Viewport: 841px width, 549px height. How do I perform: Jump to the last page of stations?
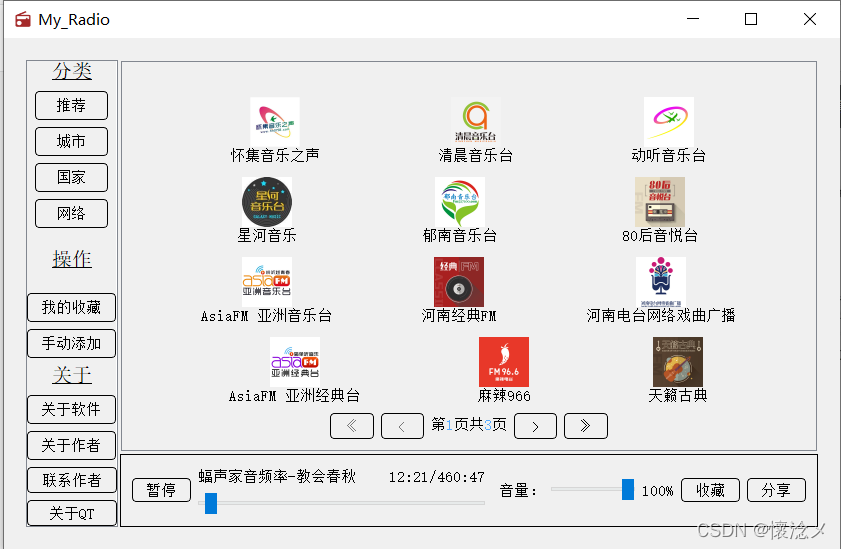[x=586, y=426]
